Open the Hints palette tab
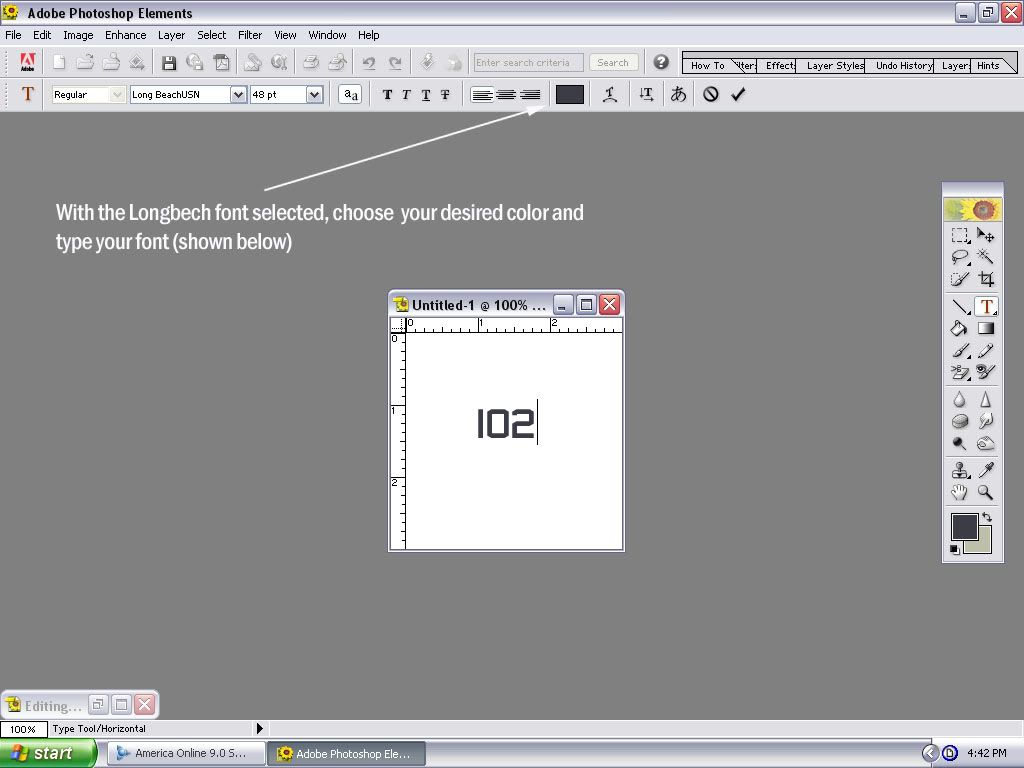This screenshot has width=1024, height=768. tap(988, 65)
